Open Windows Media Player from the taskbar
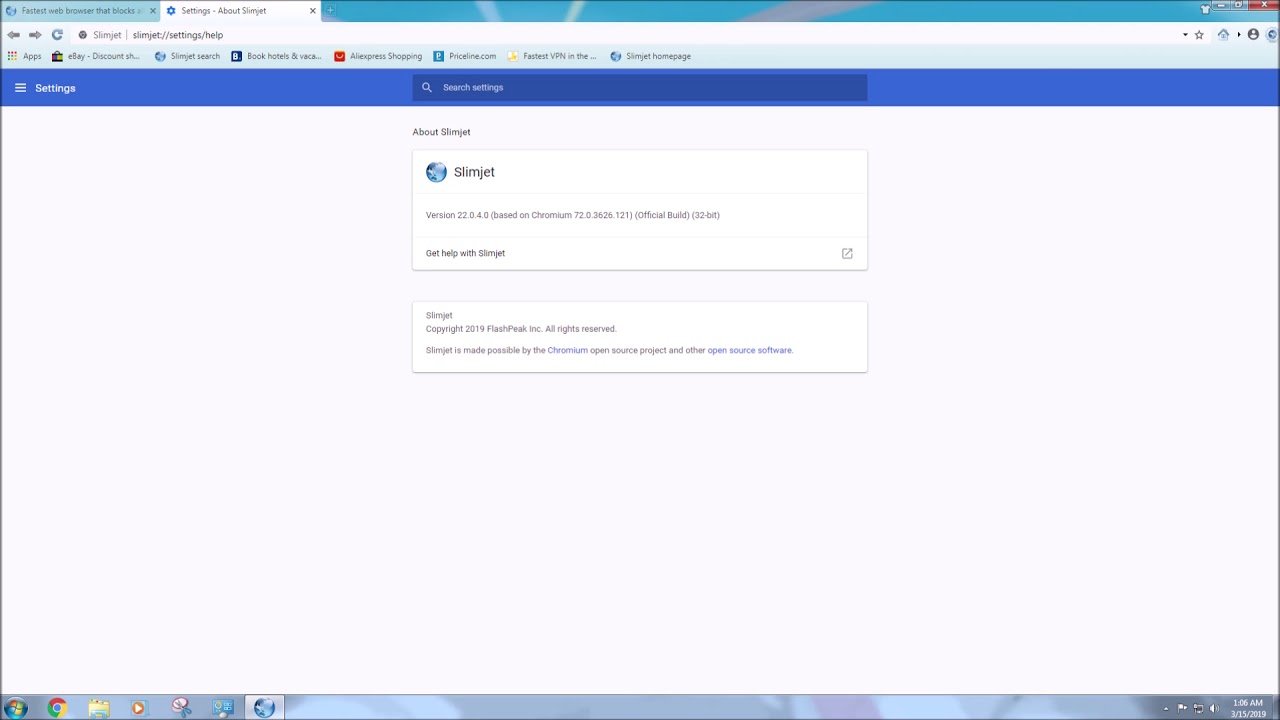Screen dimensions: 1280x720 (x=138, y=708)
